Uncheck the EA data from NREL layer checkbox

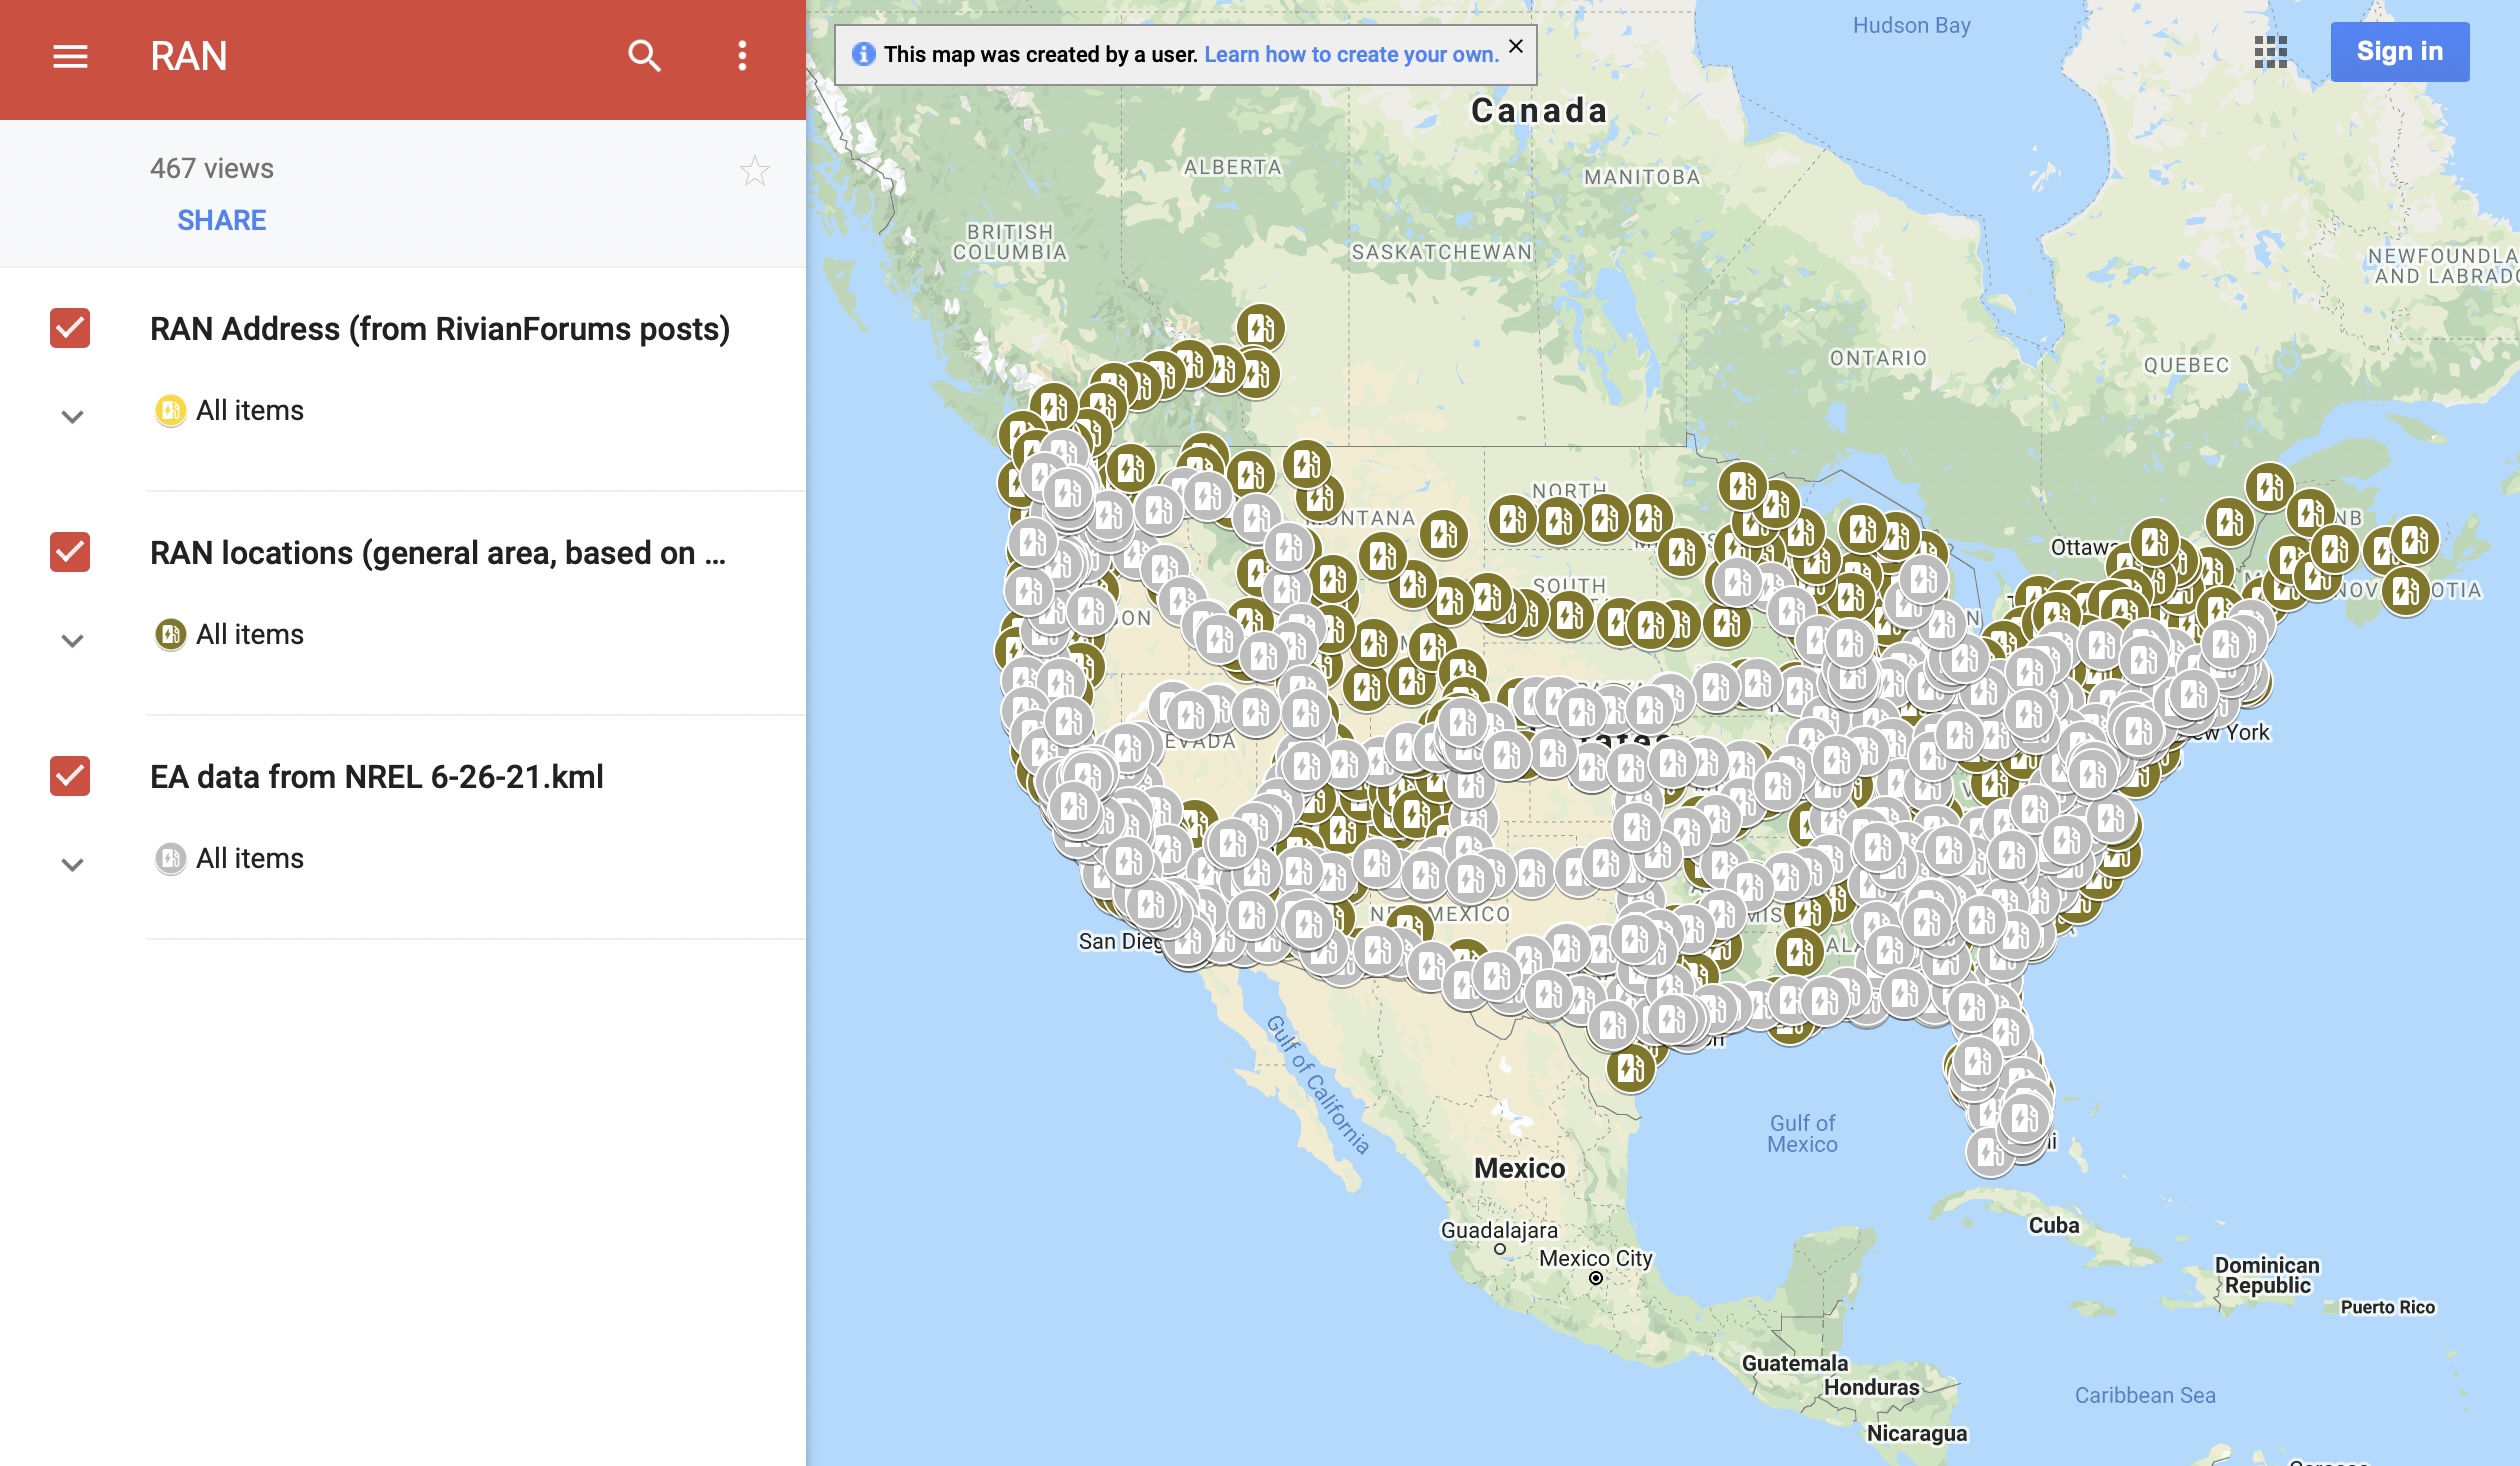tap(70, 776)
